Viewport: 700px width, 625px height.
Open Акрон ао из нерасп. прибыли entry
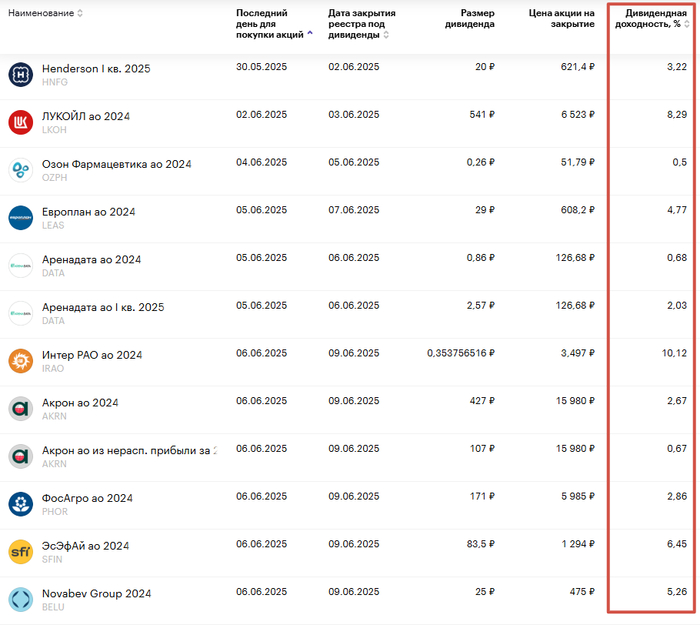126,450
